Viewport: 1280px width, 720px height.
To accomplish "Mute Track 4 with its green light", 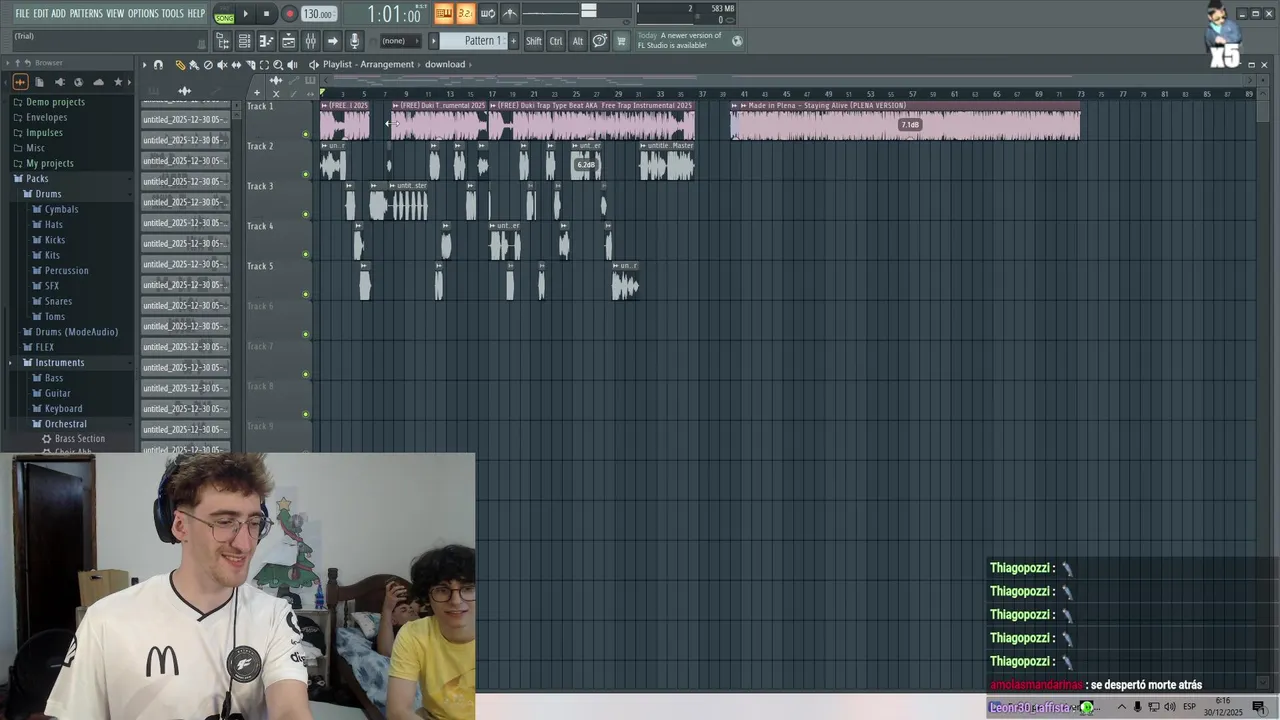I will coord(306,254).
